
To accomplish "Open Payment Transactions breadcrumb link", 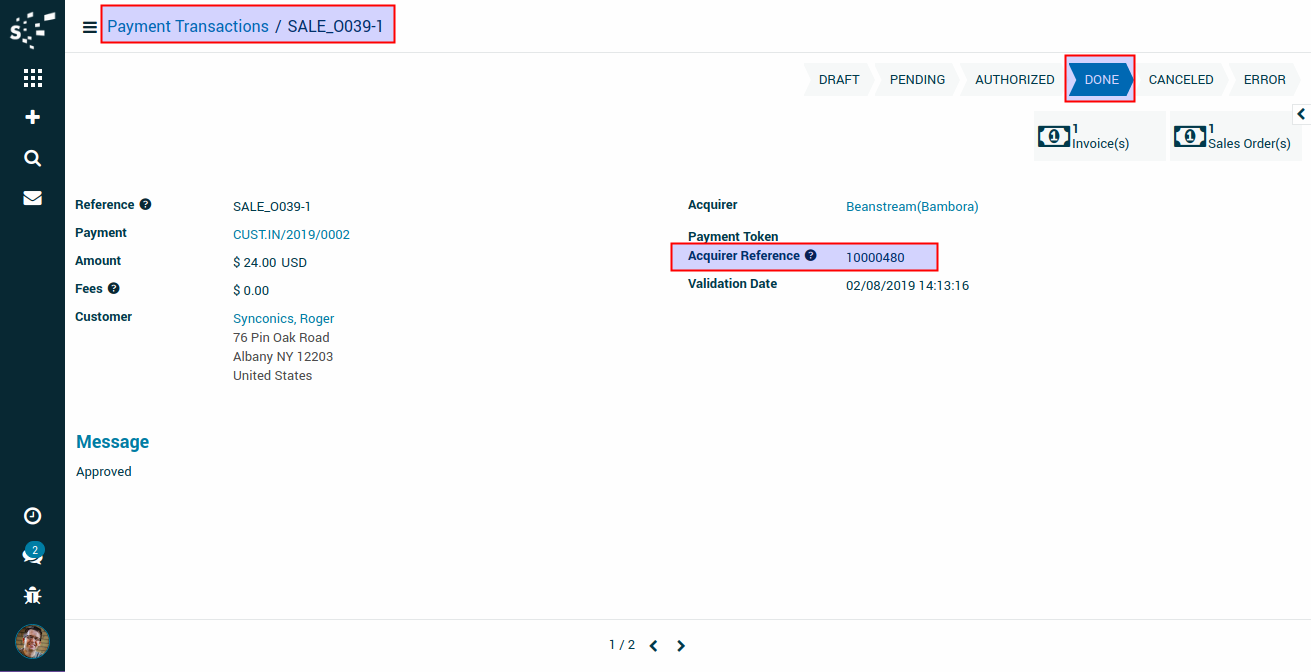I will 188,27.
